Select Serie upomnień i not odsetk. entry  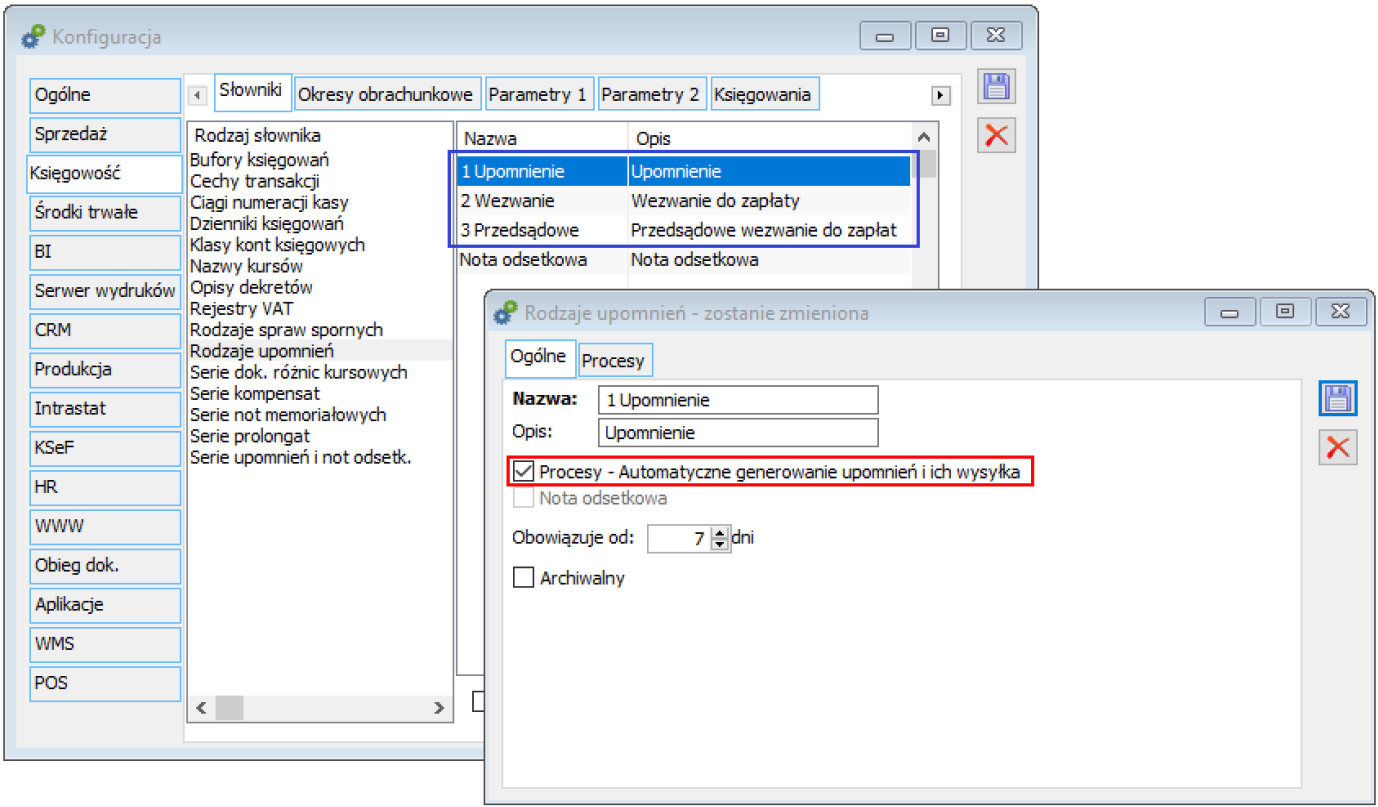(x=320, y=457)
